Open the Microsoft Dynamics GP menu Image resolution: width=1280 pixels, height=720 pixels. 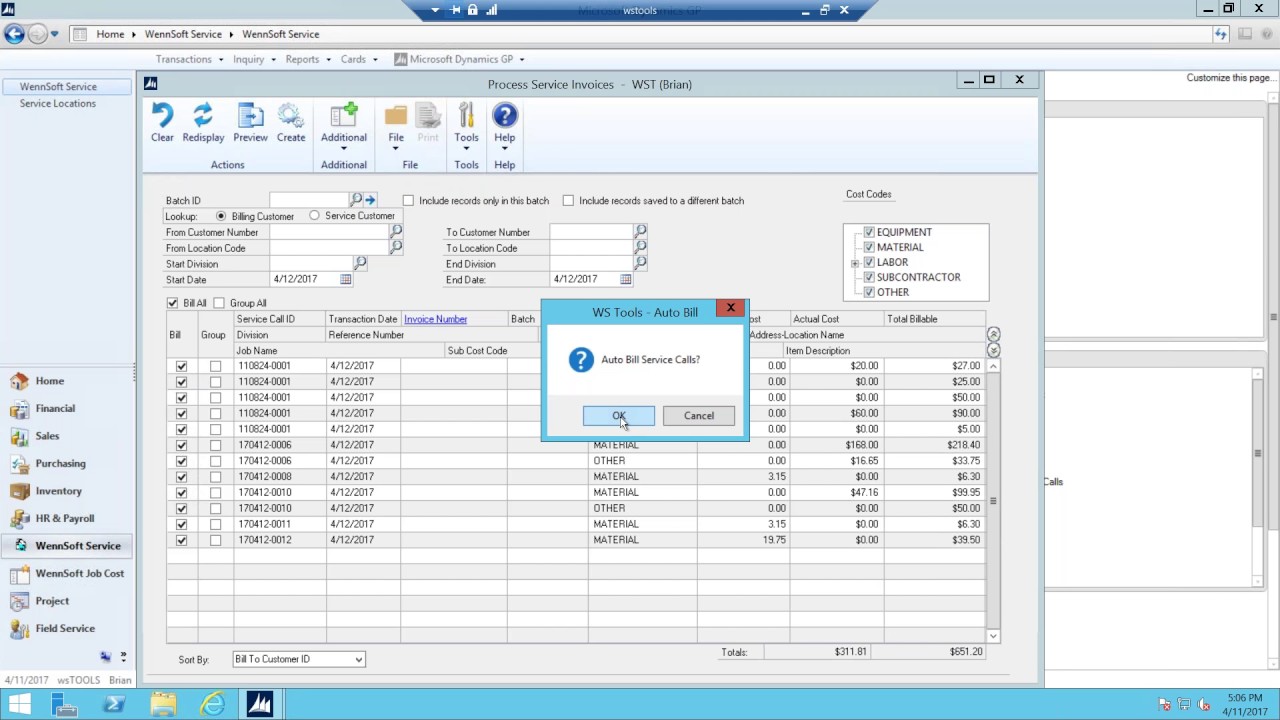click(x=460, y=59)
